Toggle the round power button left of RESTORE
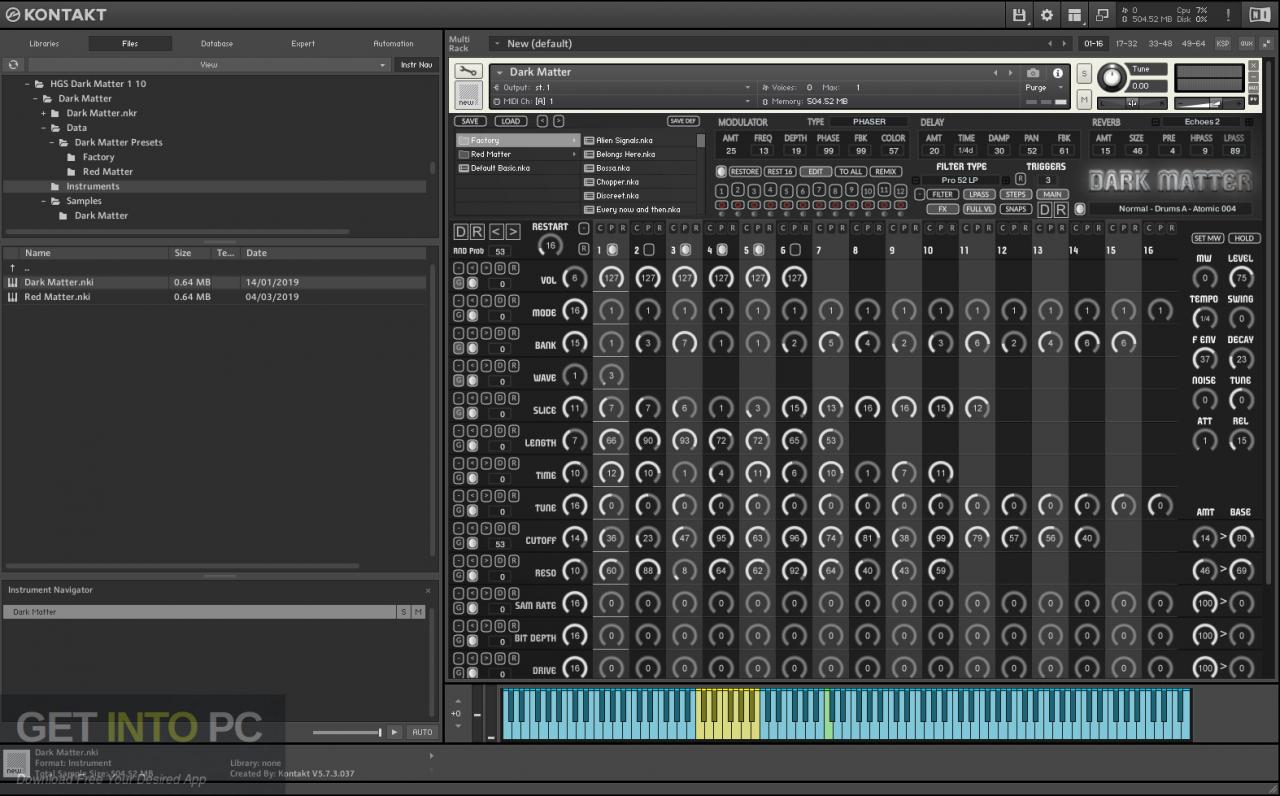The width and height of the screenshot is (1280, 796). (721, 172)
